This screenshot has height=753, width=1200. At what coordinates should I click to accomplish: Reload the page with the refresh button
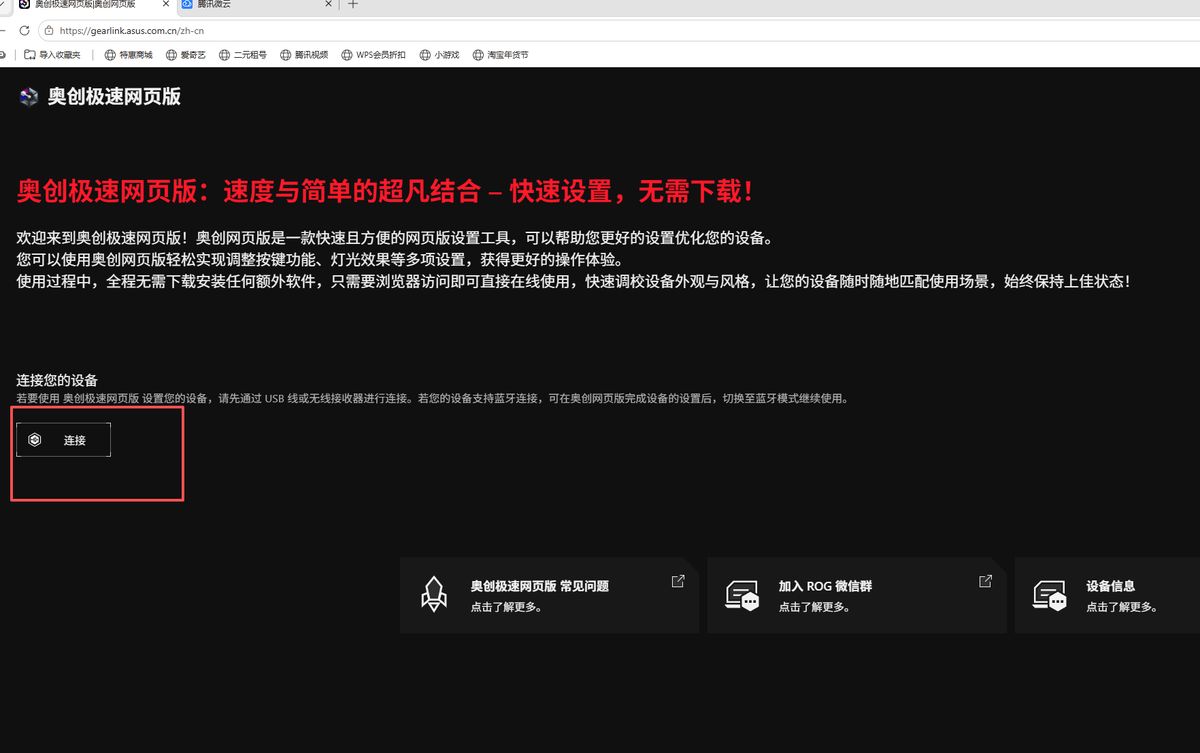(x=24, y=30)
